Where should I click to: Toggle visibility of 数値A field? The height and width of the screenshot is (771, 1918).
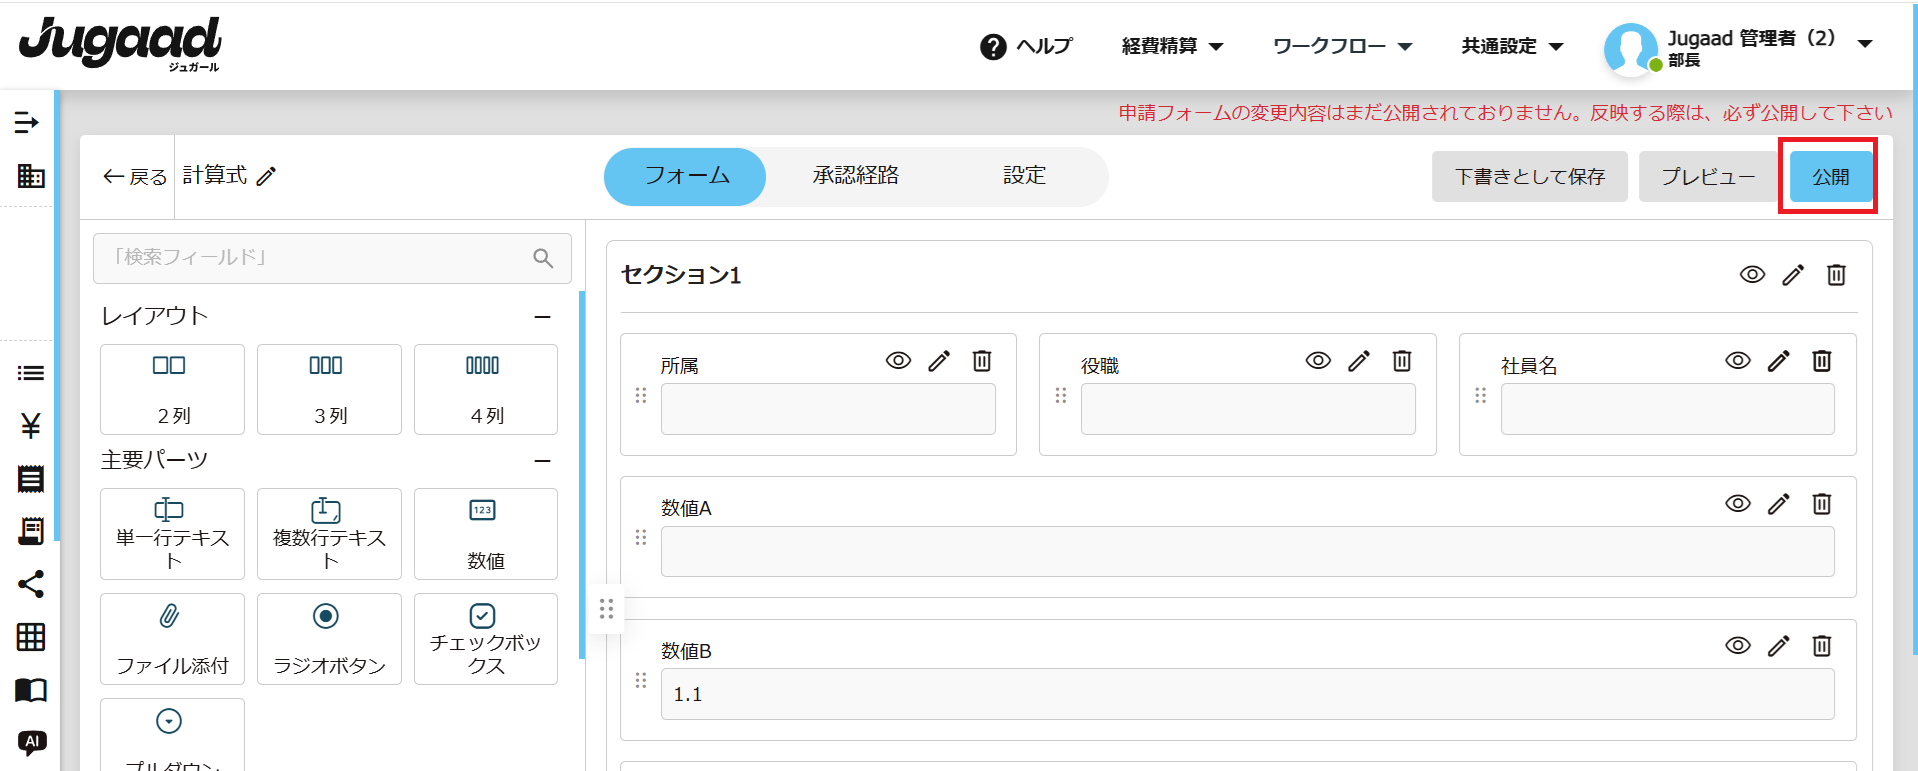[x=1738, y=504]
